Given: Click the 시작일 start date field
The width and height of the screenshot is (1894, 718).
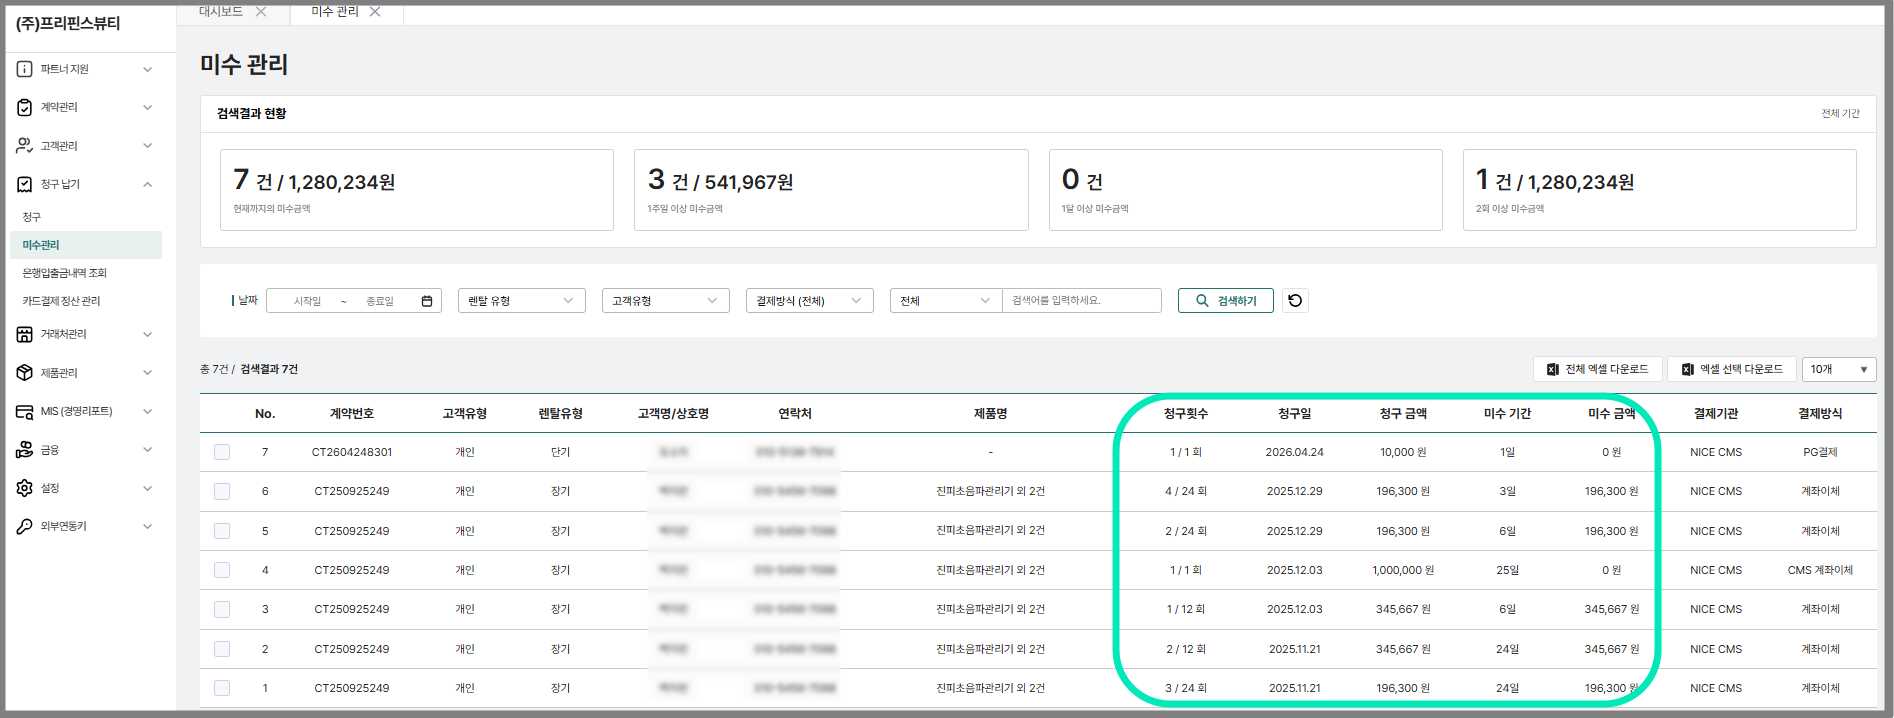Looking at the screenshot, I should [x=307, y=301].
